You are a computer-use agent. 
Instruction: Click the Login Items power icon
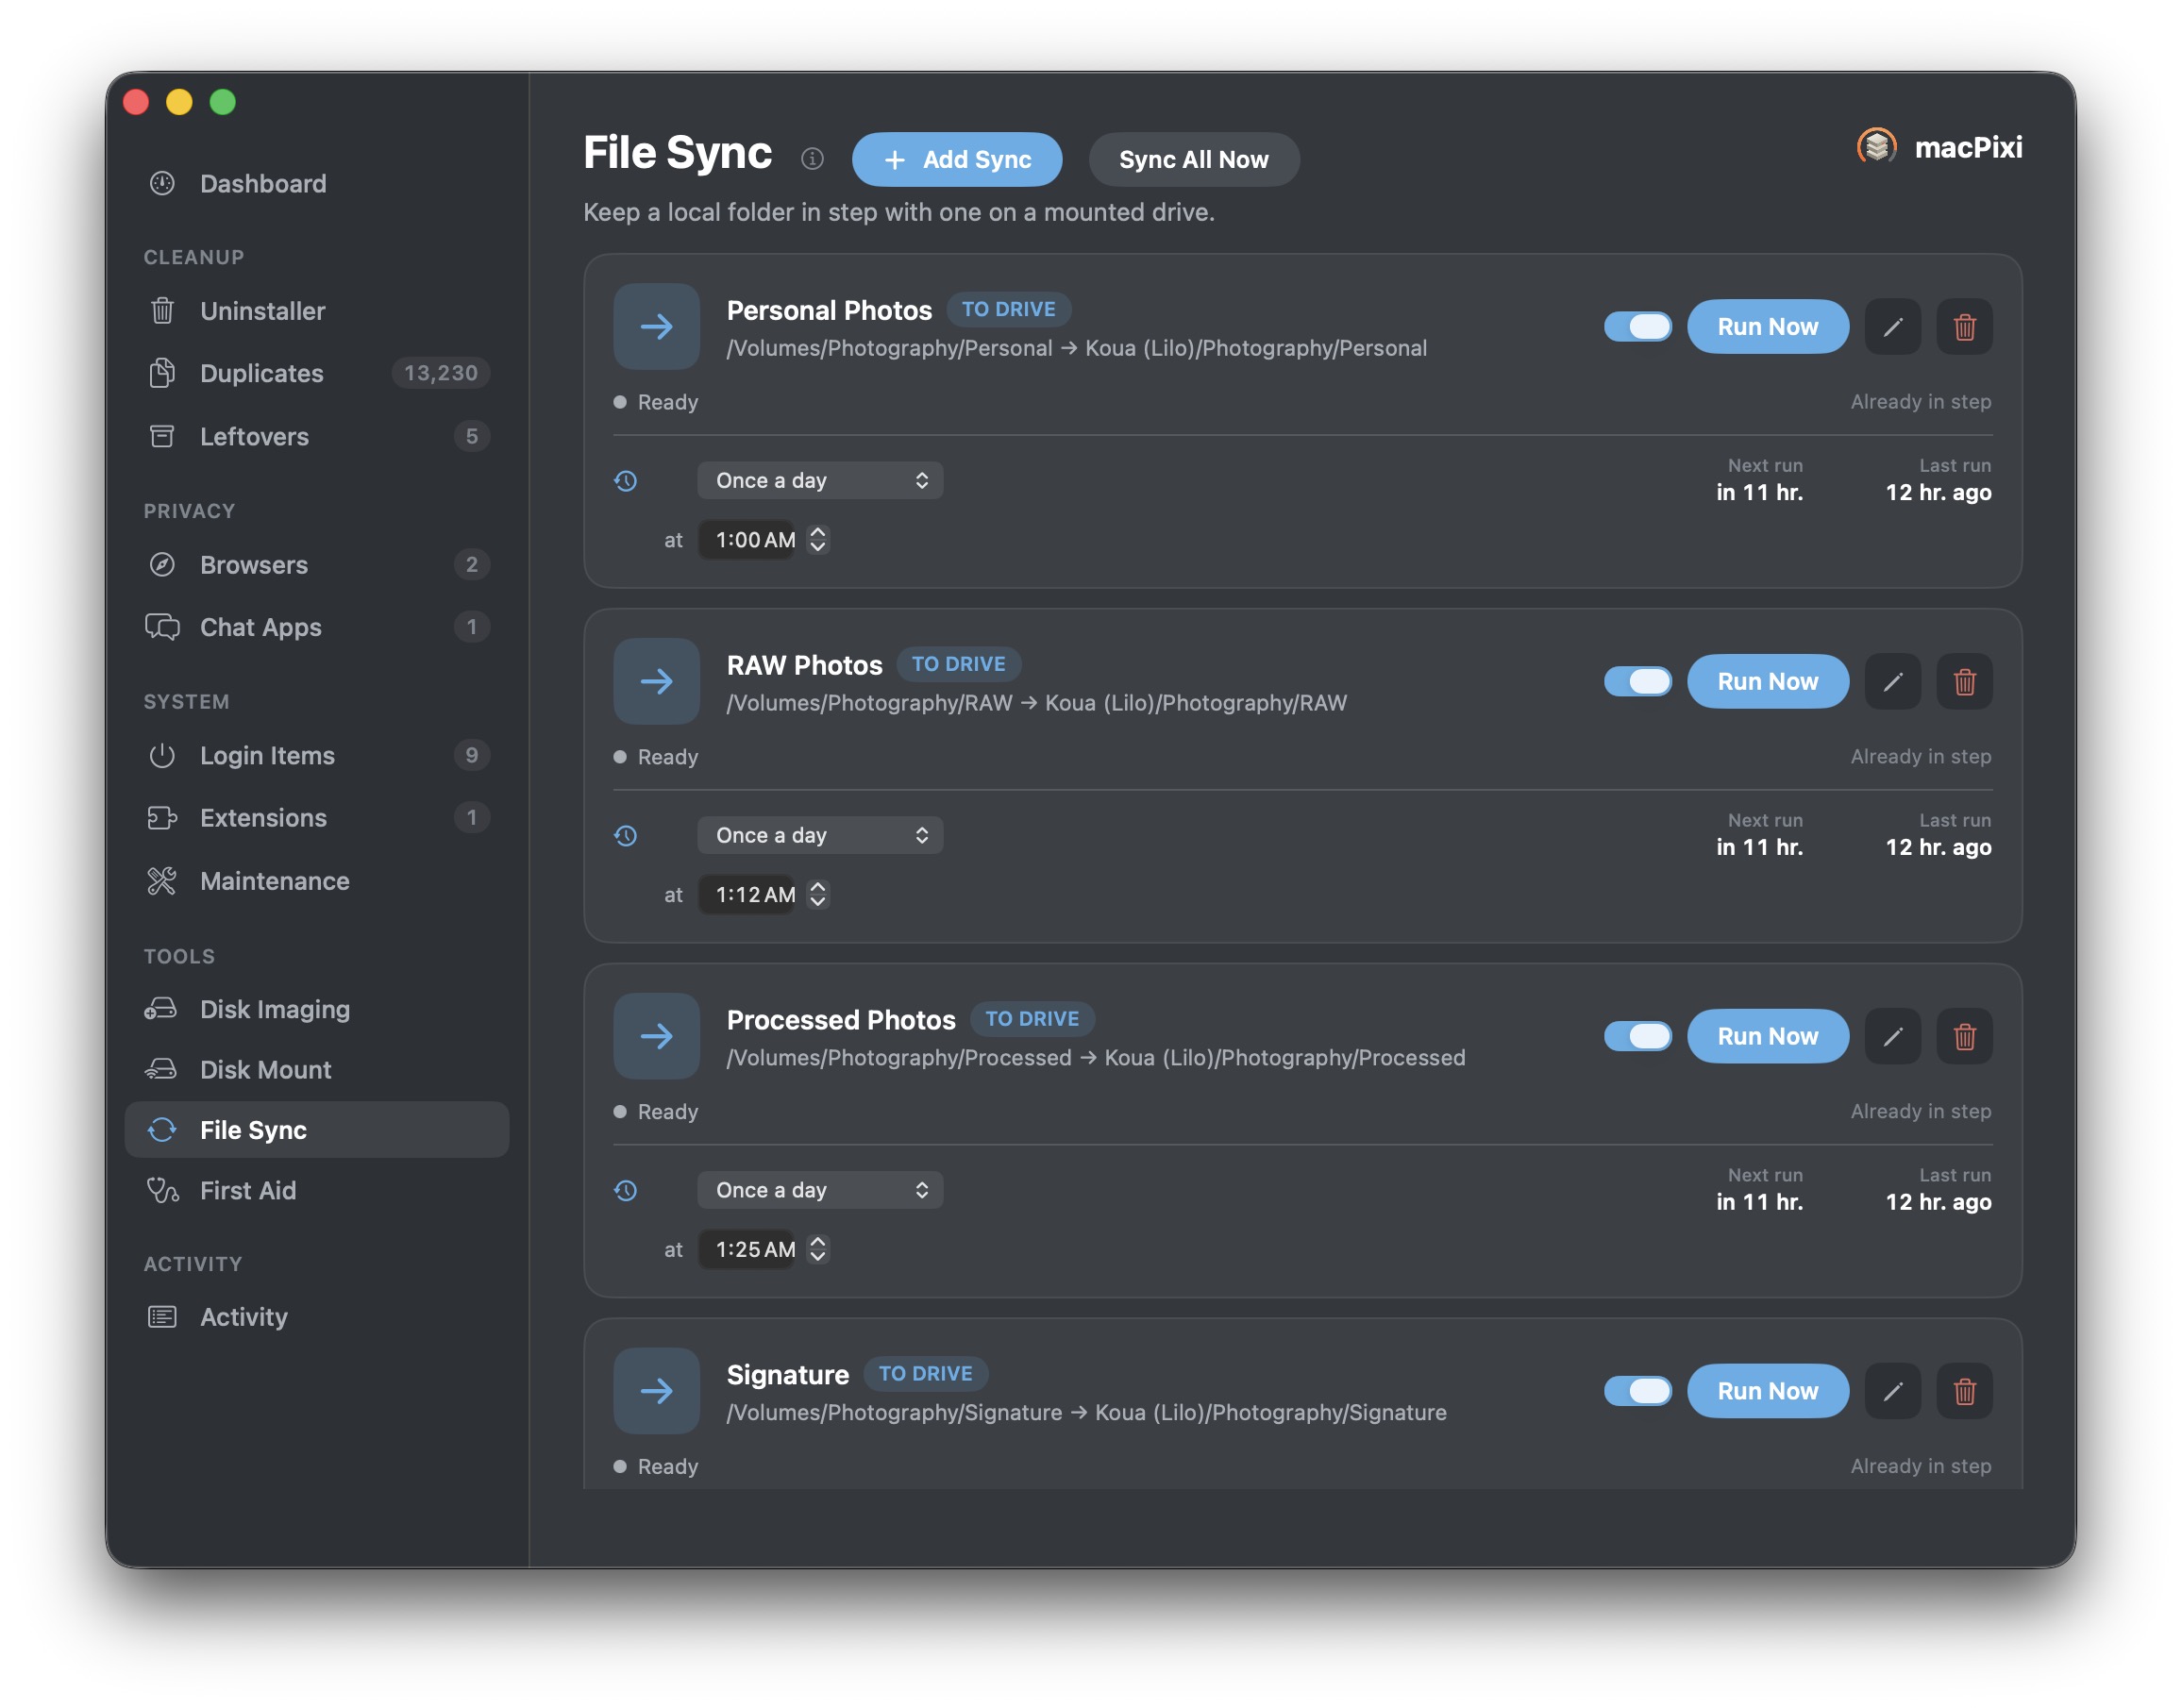click(x=162, y=755)
